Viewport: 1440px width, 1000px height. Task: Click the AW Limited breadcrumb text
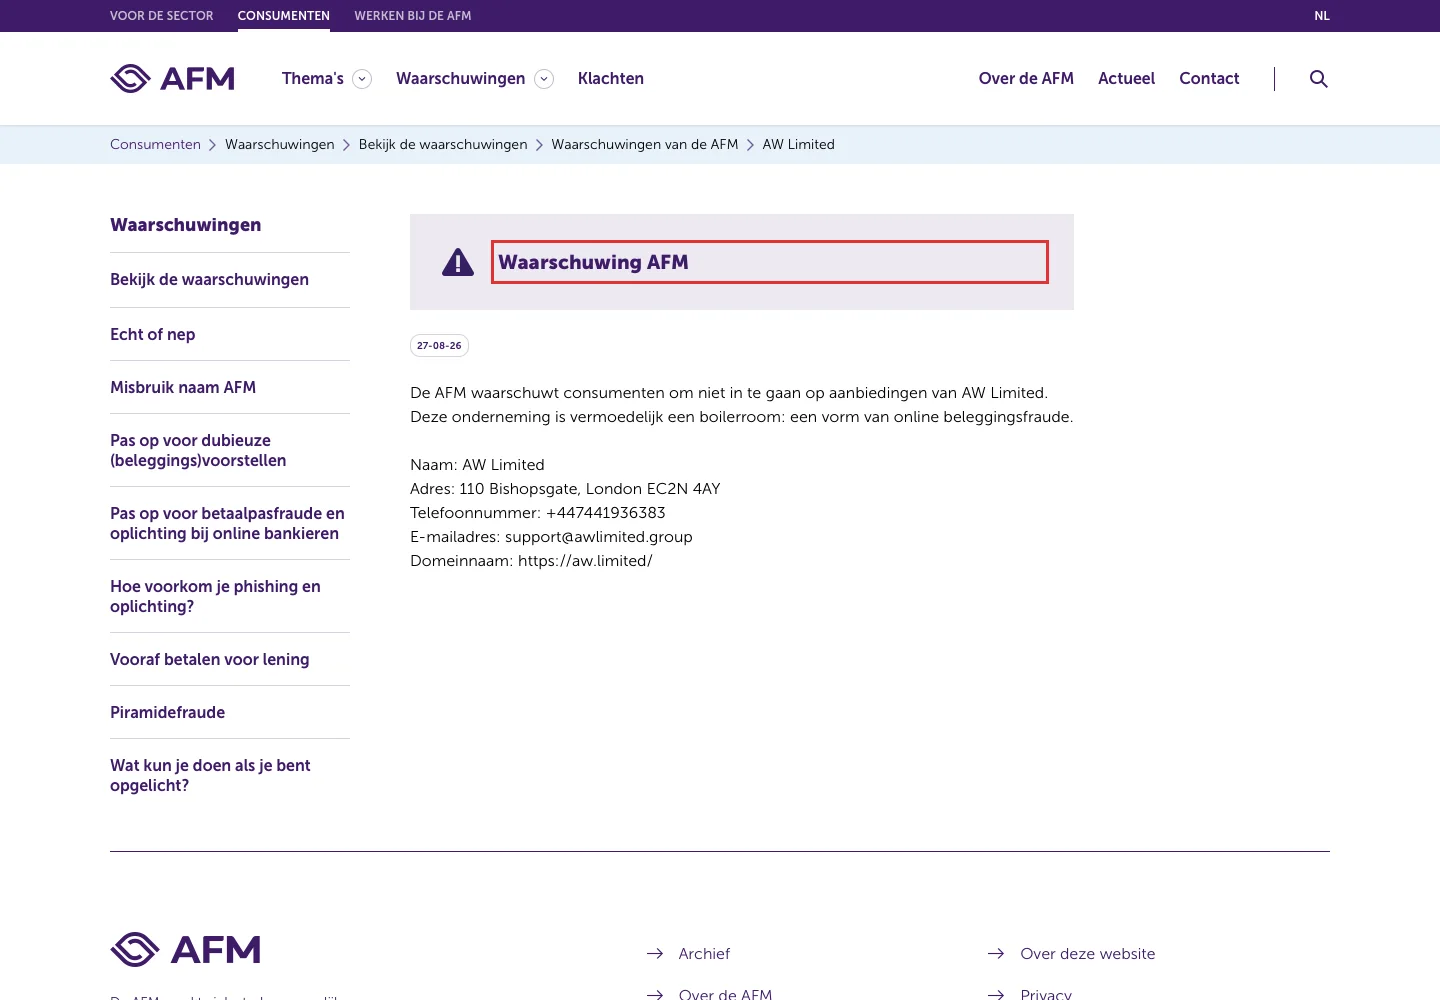pyautogui.click(x=799, y=144)
